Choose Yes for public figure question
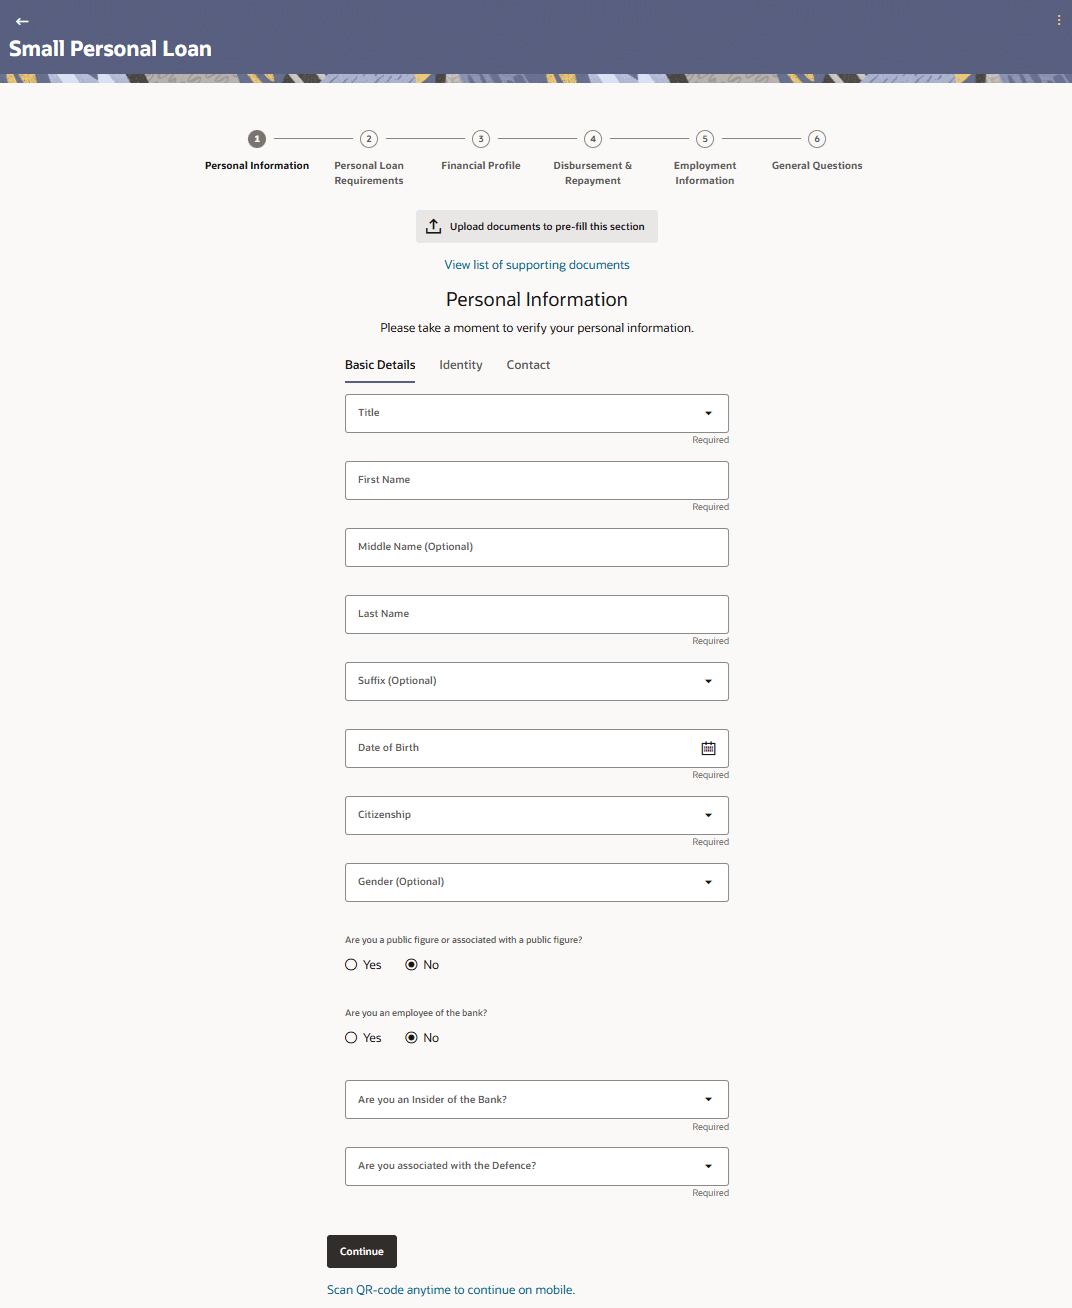 pos(351,965)
